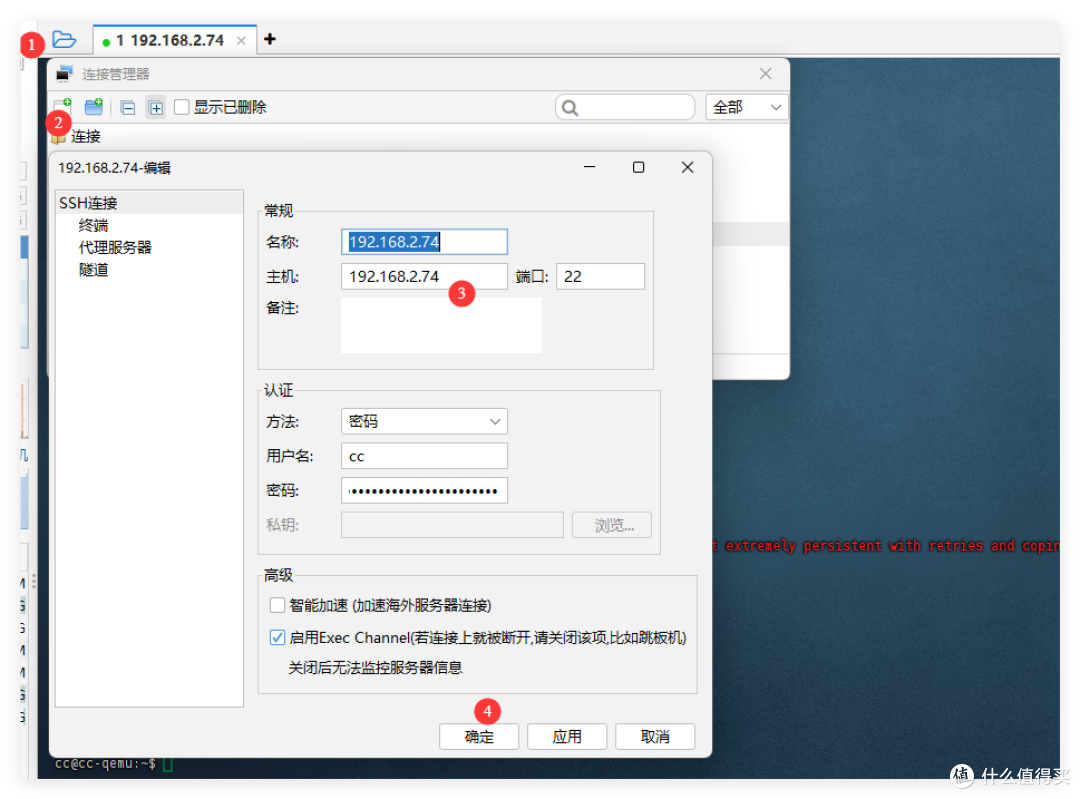
Task: Toggle the 显示已删除 checkbox
Action: click(182, 107)
